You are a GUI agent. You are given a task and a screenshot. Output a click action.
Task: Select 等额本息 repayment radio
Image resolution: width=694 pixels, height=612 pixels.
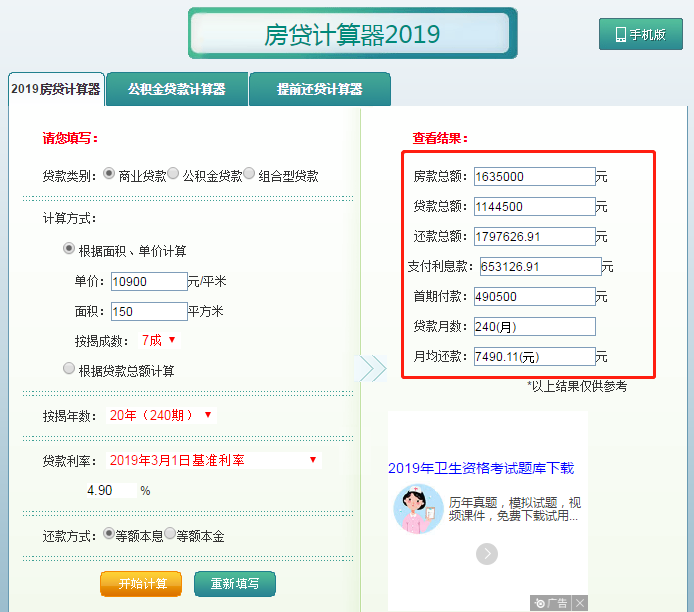109,533
